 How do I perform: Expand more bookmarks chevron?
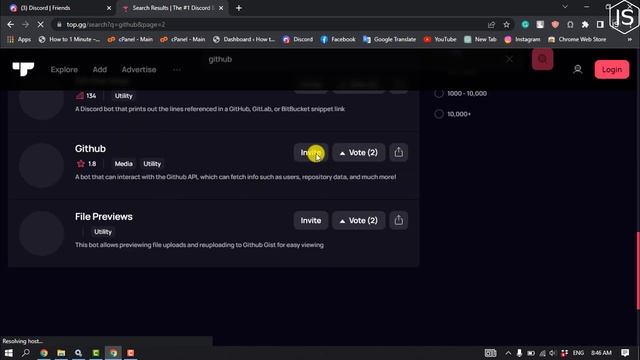[629, 39]
